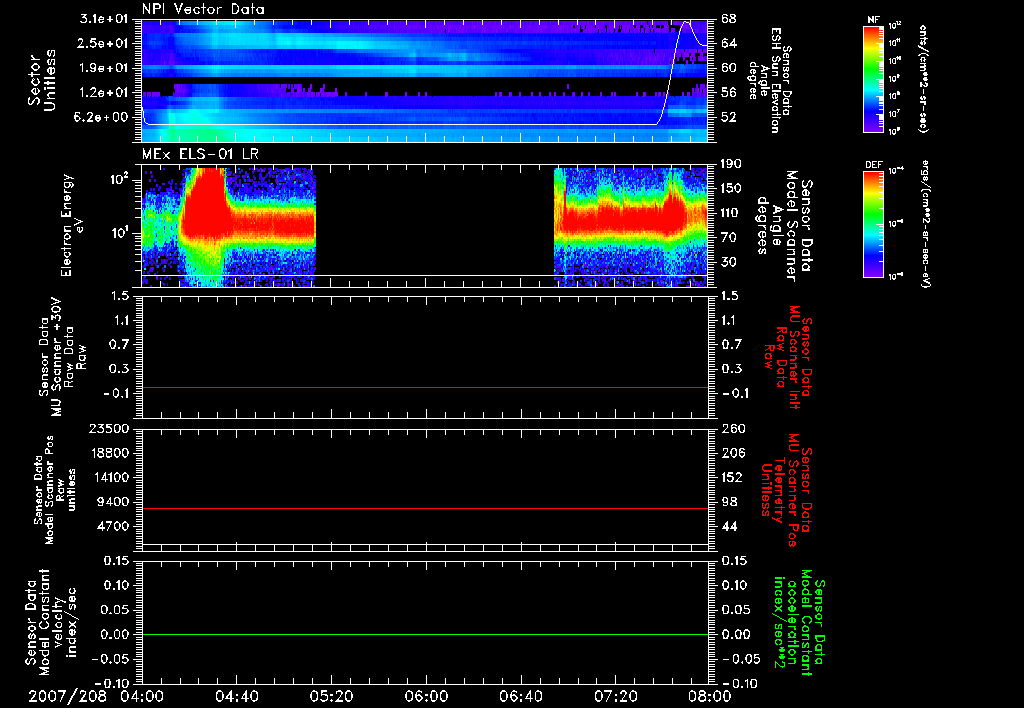Click the NF color scale bar
This screenshot has height=708, width=1024.
click(x=874, y=78)
